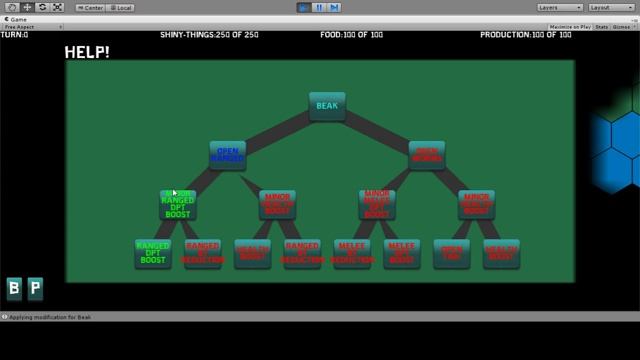Pause the running game
The image size is (640, 360).
pyautogui.click(x=319, y=7)
